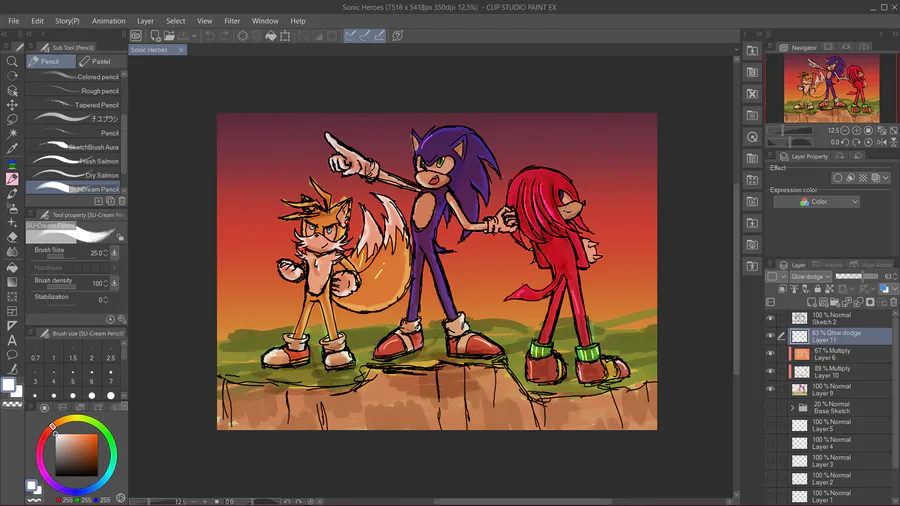Hide Layer 10 visibility eye
Screen dimensions: 900x506
(x=770, y=372)
